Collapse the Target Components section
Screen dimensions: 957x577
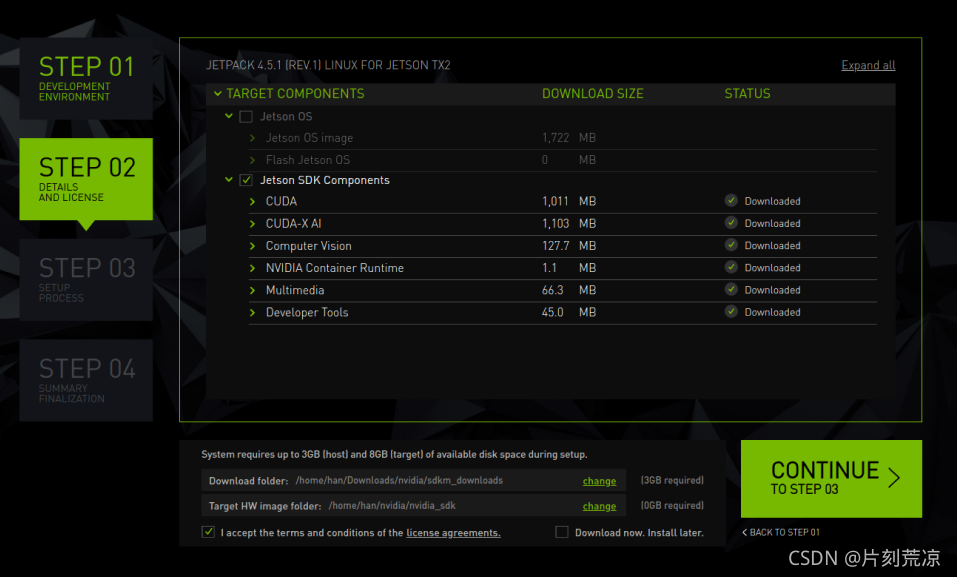pos(218,93)
